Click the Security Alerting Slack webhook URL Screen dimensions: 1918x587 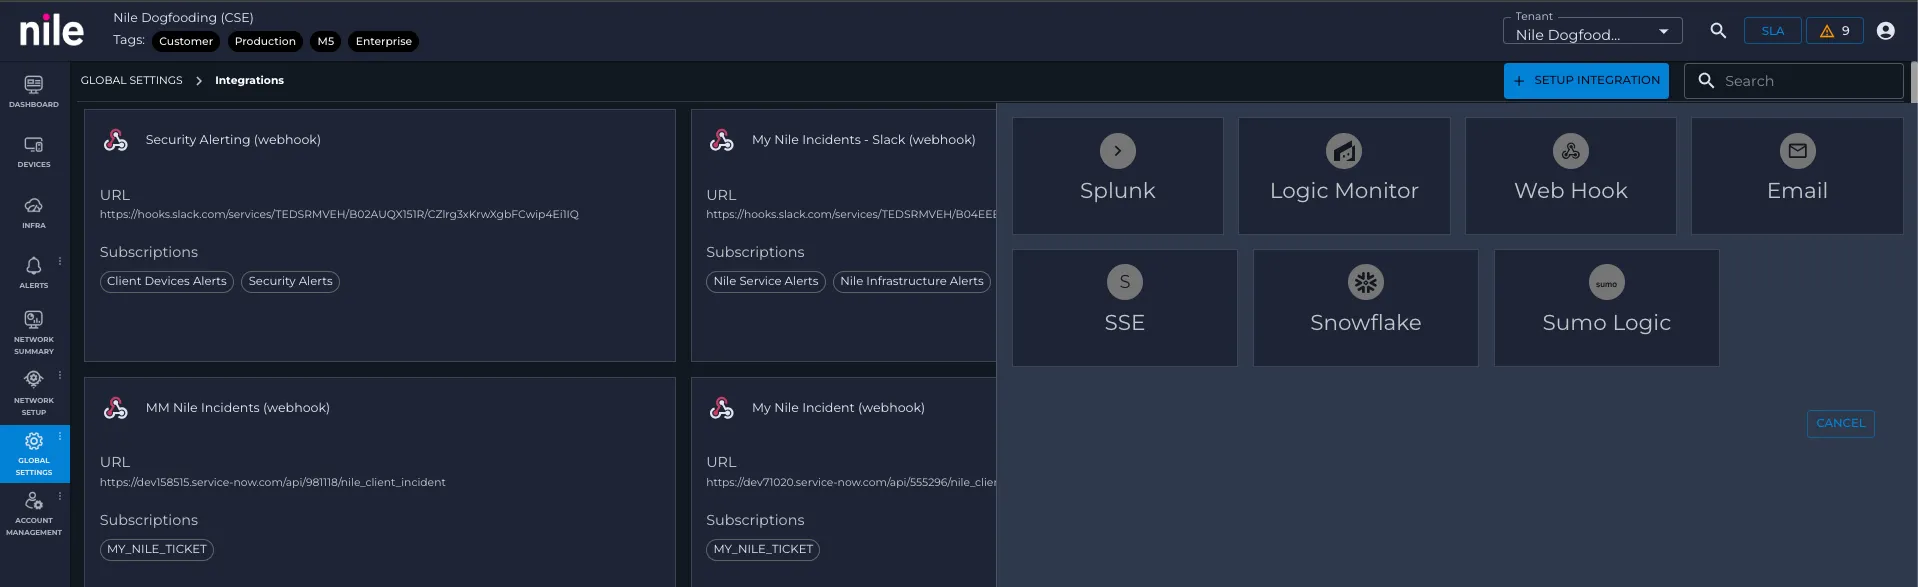[339, 215]
